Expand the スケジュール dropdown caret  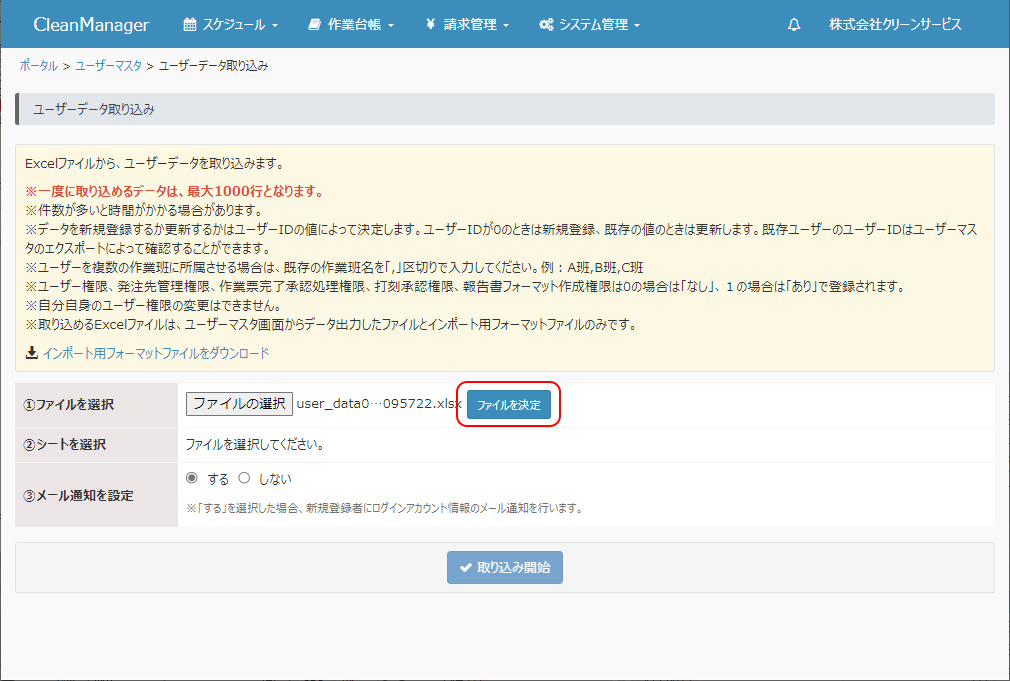pyautogui.click(x=275, y=26)
